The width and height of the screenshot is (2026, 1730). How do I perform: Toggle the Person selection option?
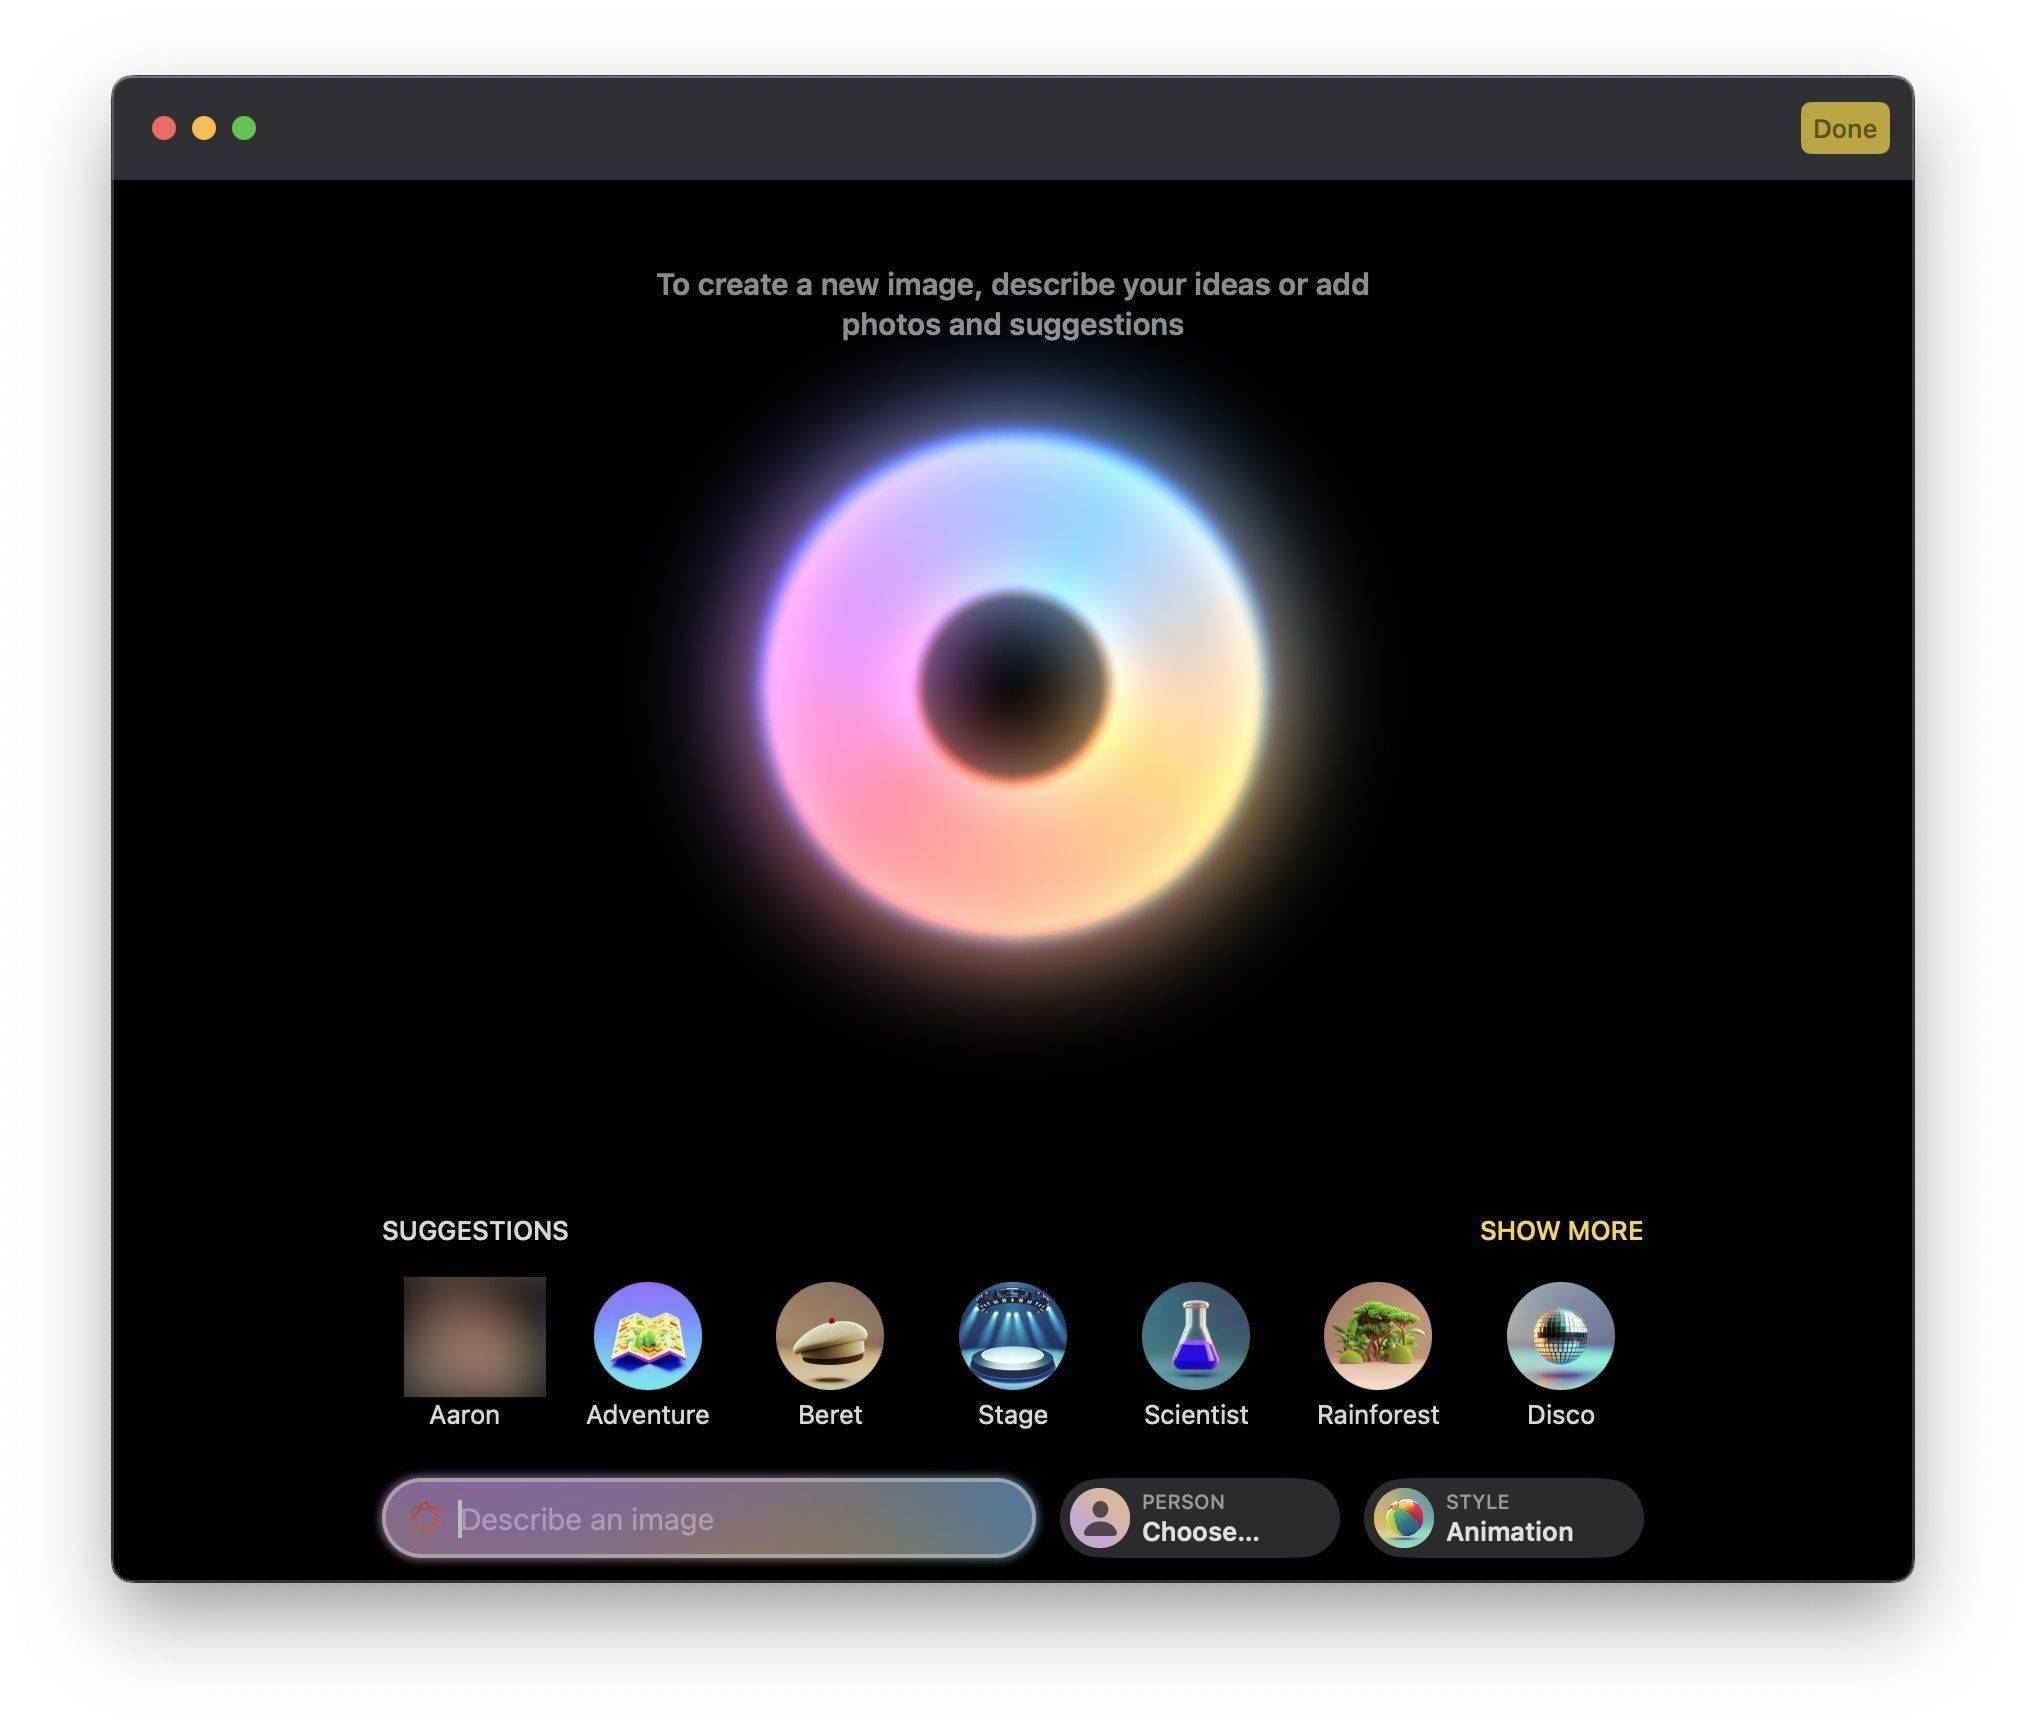pyautogui.click(x=1196, y=1517)
